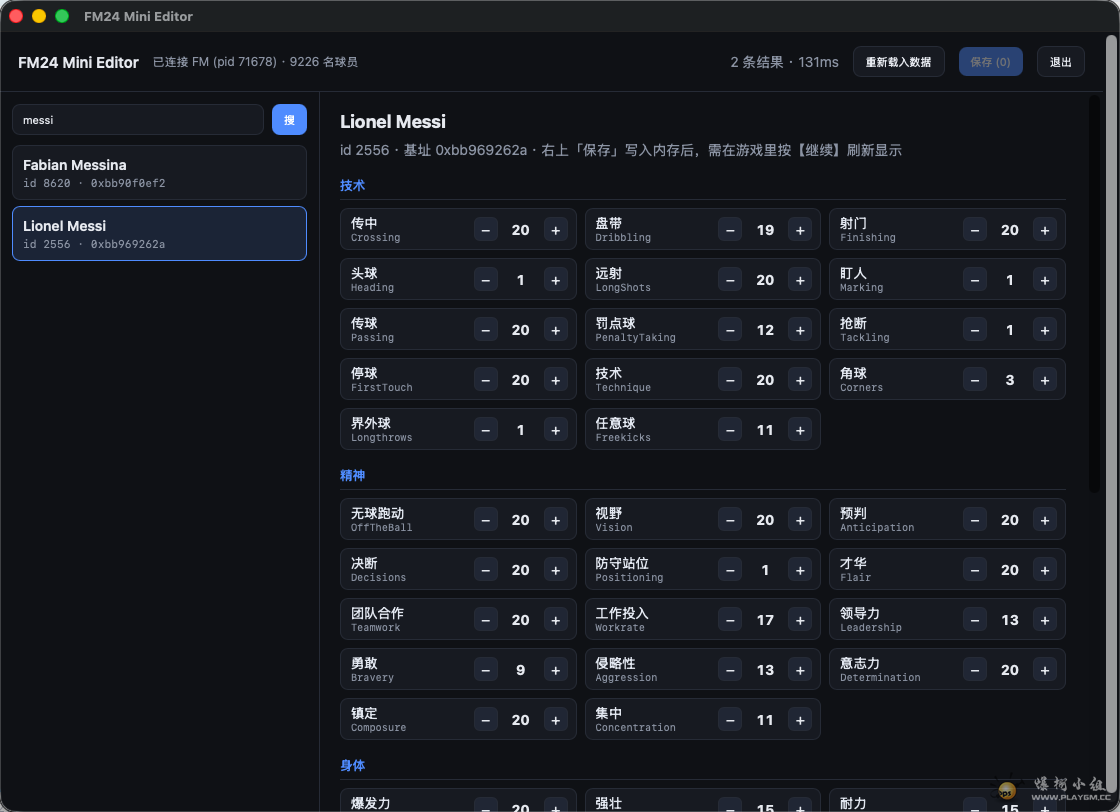Increase the Passing (传球) value
Image resolution: width=1120 pixels, height=812 pixels.
tap(556, 330)
